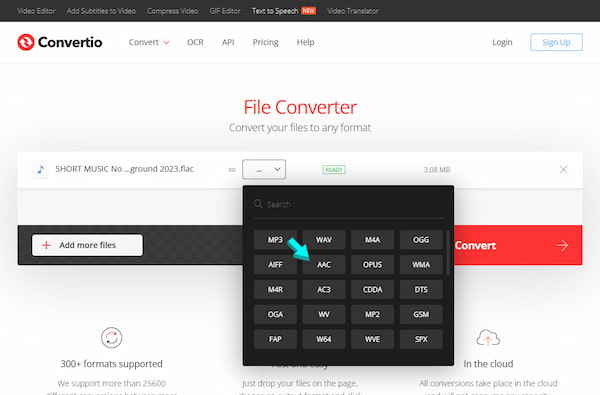This screenshot has width=600, height=395.
Task: Focus the format Search field
Action: (x=348, y=204)
